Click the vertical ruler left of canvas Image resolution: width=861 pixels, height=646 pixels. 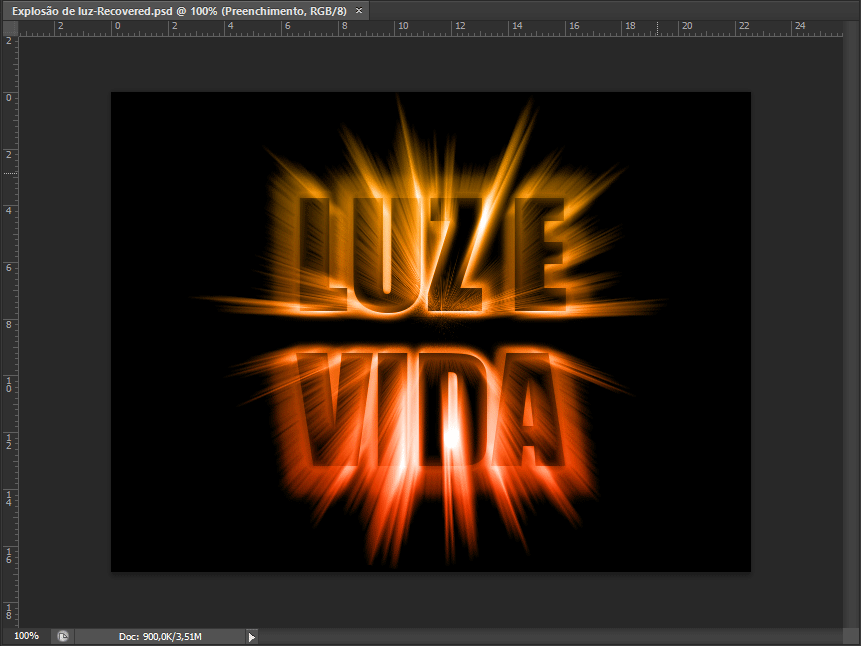pos(9,330)
